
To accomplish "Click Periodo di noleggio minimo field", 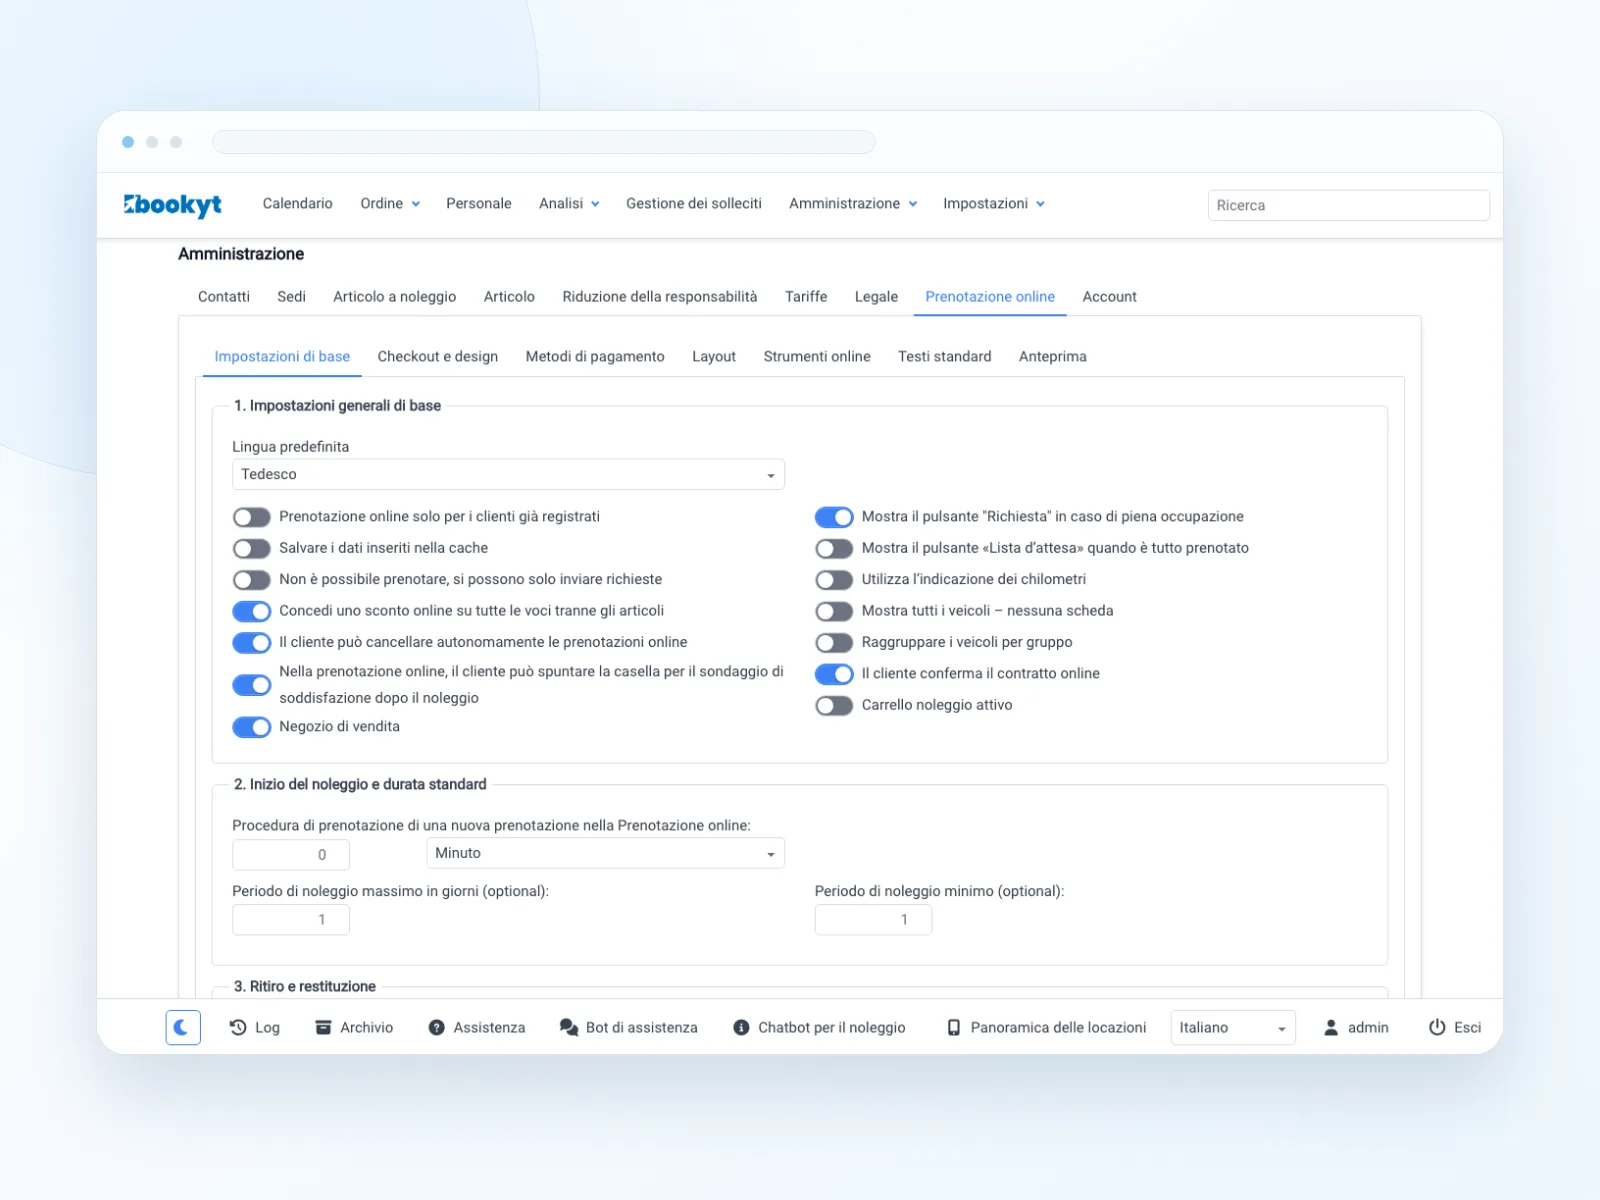I will (873, 919).
